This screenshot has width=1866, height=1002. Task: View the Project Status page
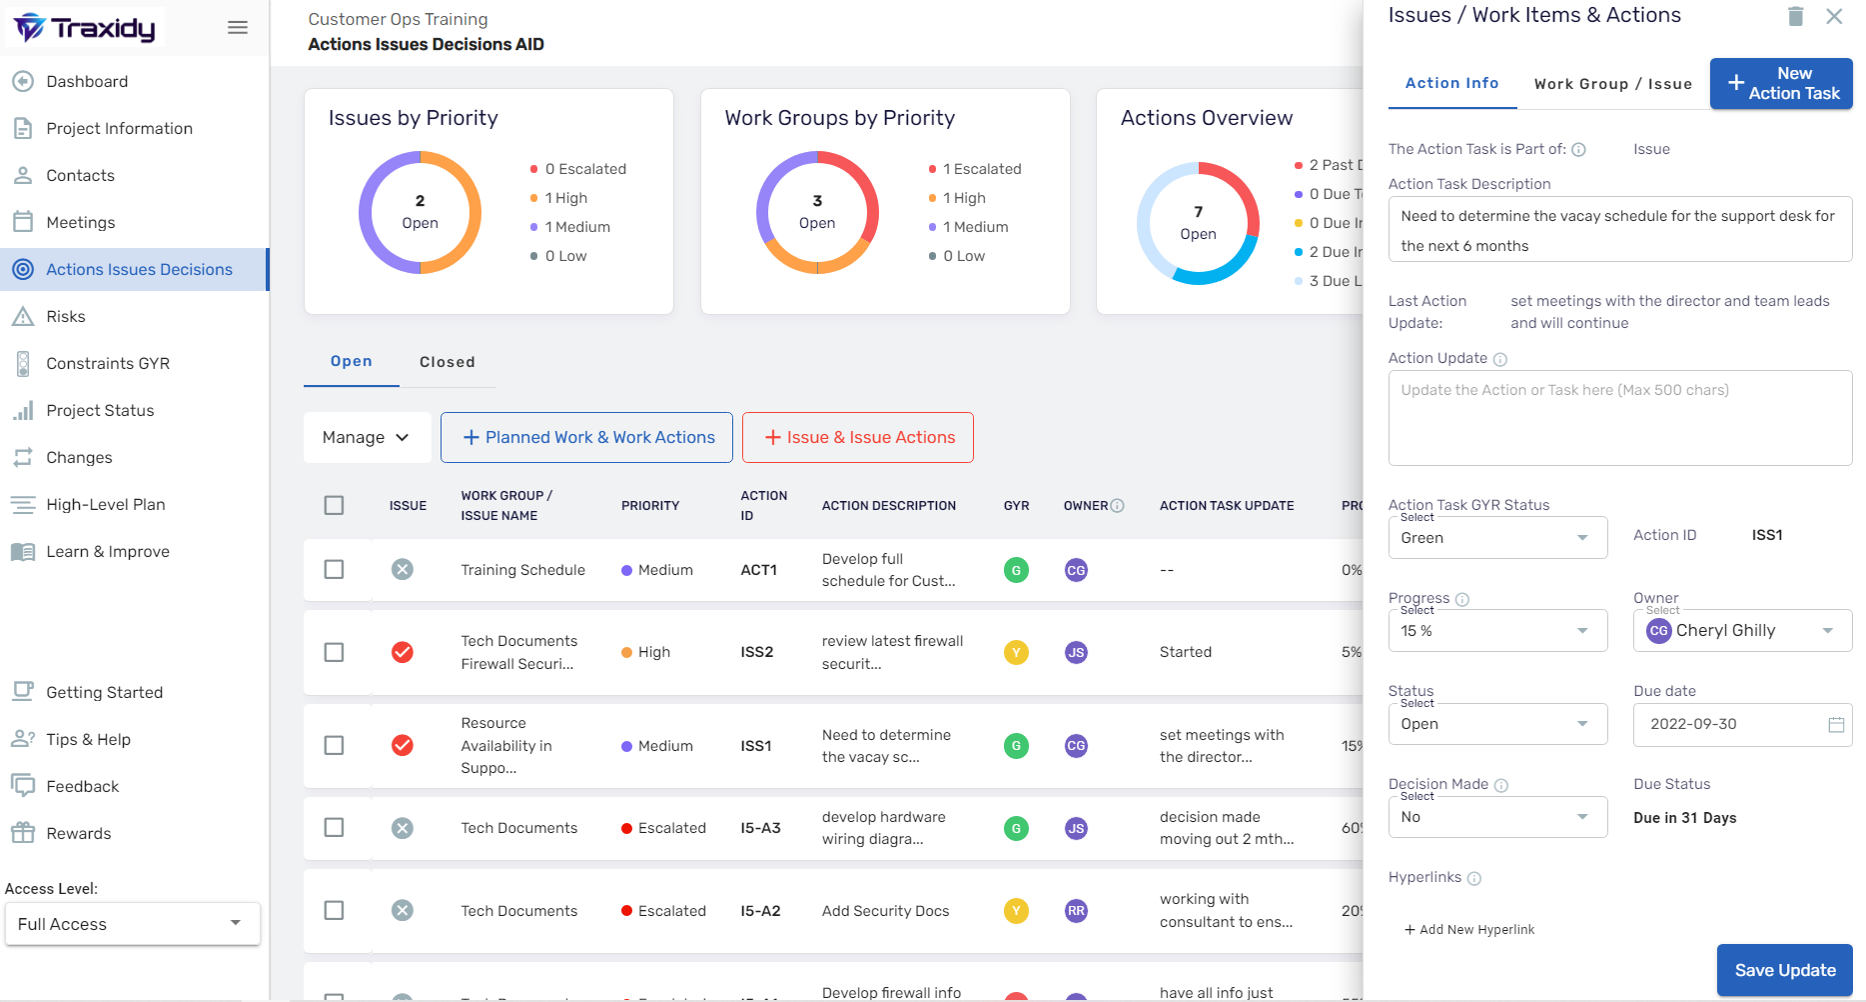(x=100, y=410)
